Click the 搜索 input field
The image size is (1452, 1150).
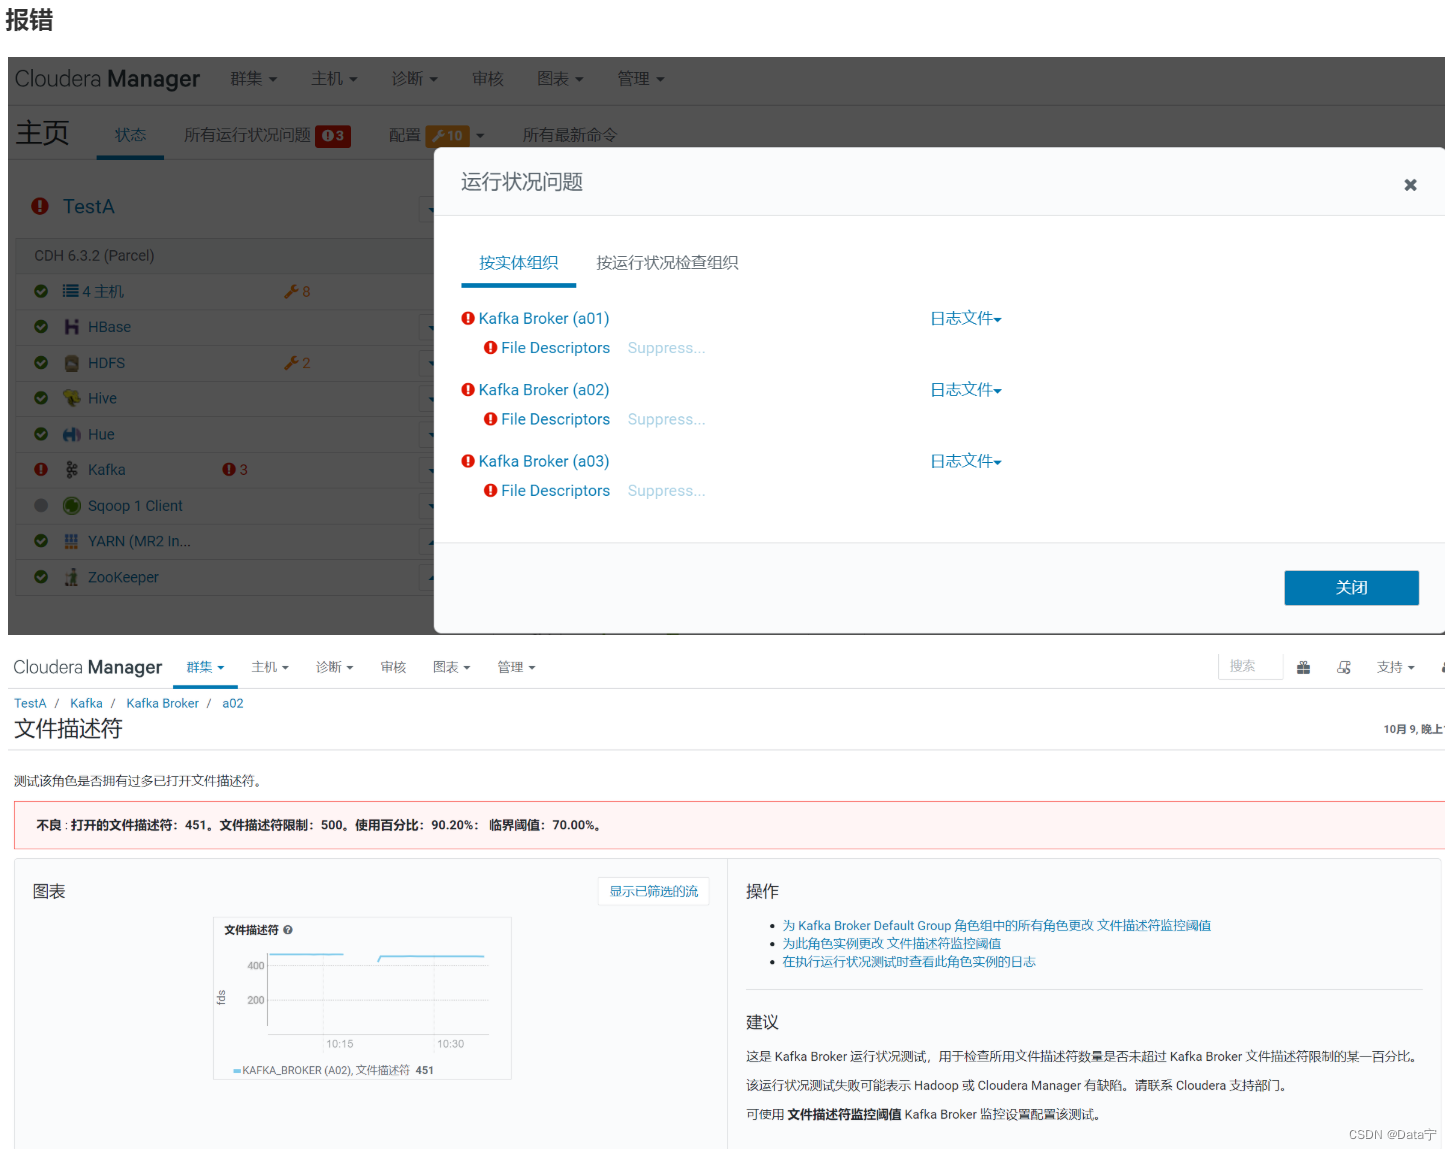pyautogui.click(x=1250, y=666)
